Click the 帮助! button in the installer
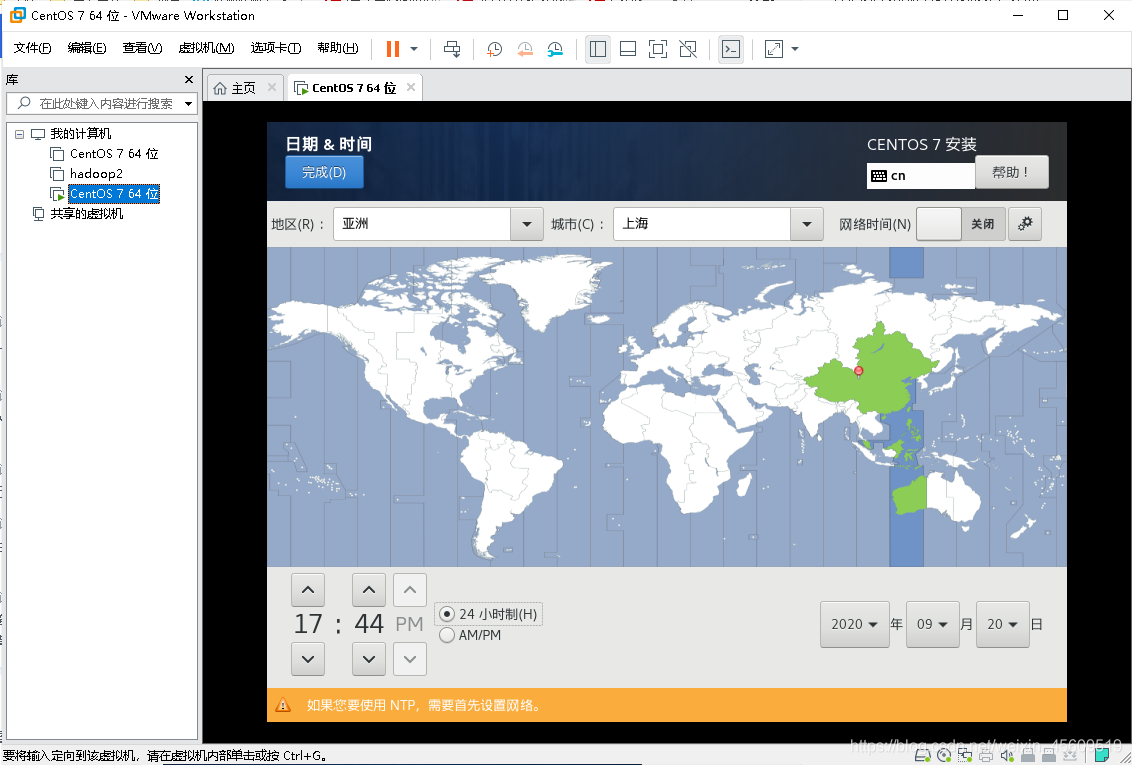 1011,172
